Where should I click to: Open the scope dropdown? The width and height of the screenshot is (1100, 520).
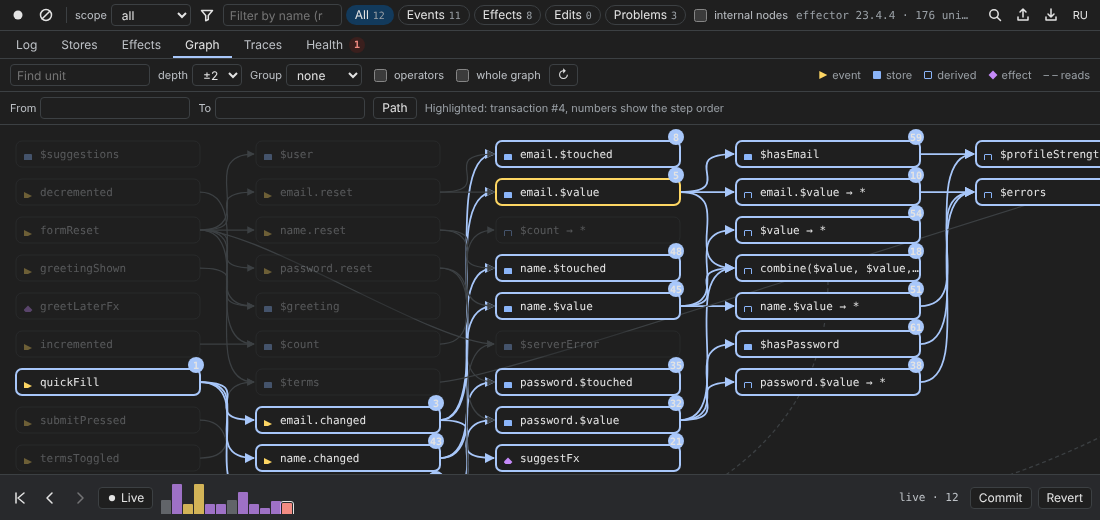(151, 15)
